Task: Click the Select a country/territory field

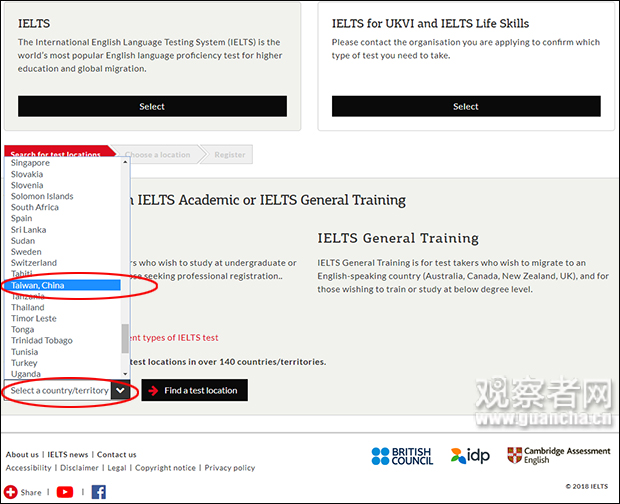Action: pos(67,391)
